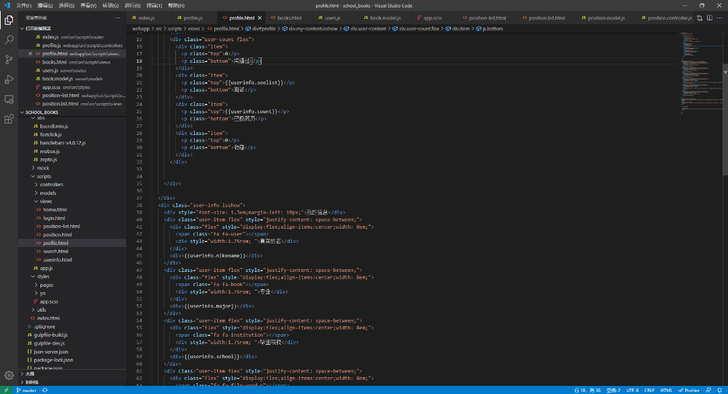
Task: Change indentation via Spaces: 2 status item
Action: (x=613, y=390)
